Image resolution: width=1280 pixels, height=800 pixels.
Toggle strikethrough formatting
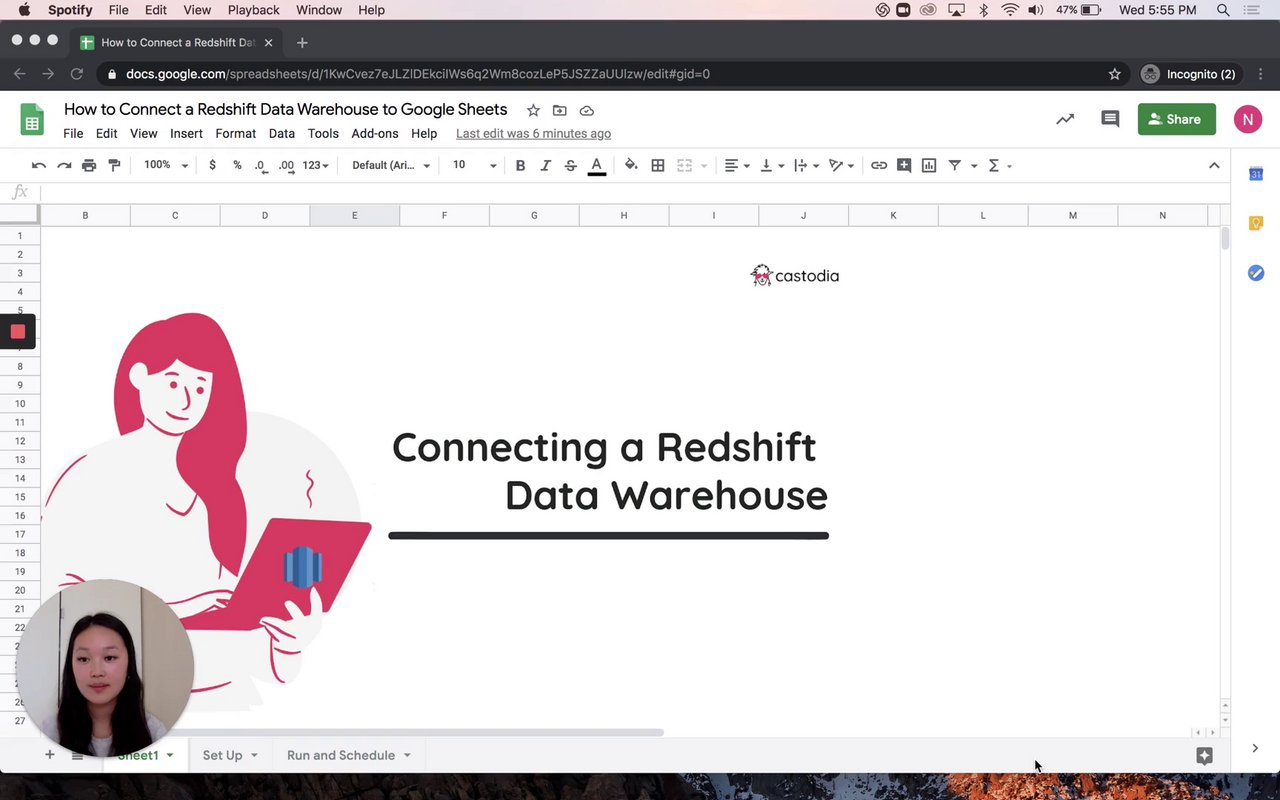point(570,165)
